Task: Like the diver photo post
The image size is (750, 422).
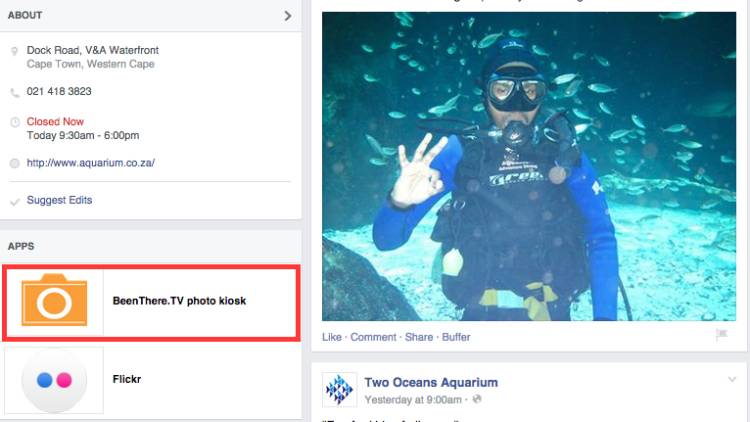Action: pos(331,337)
